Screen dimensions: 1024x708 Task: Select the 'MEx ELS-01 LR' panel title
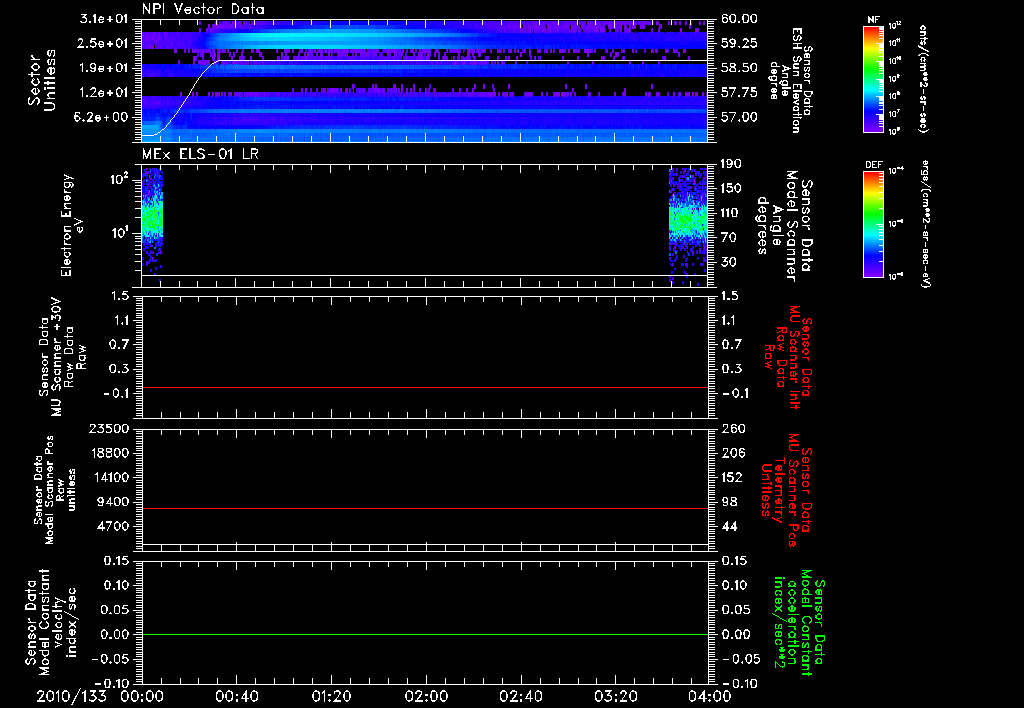(x=200, y=154)
